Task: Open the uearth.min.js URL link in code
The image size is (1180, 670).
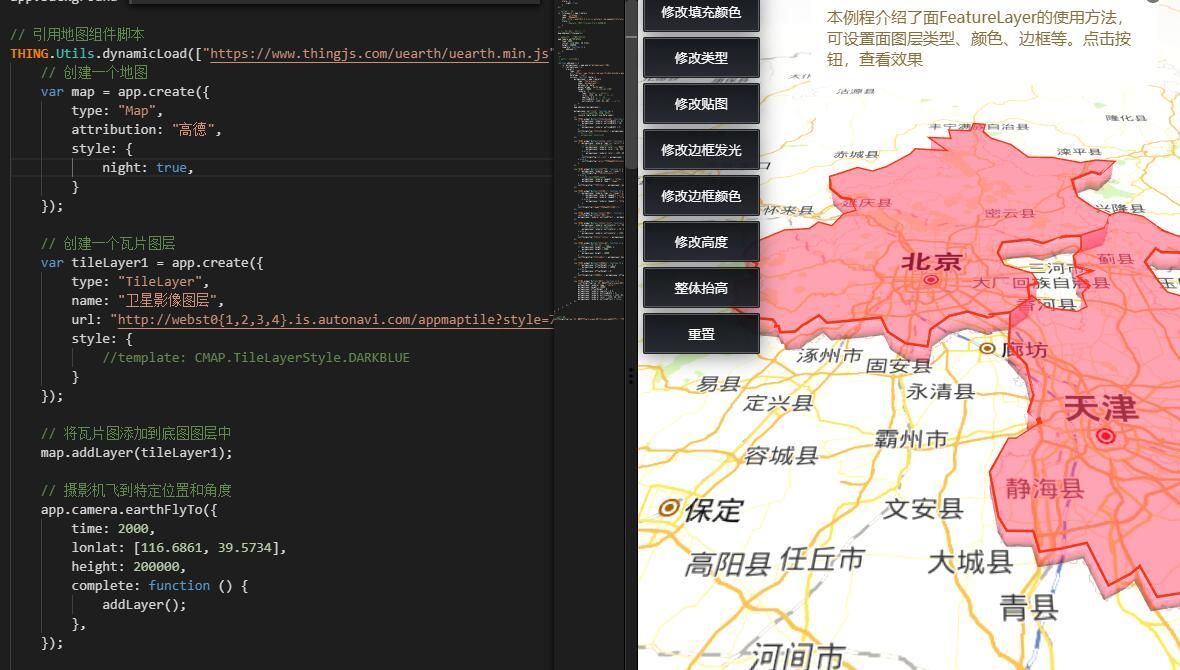Action: (379, 53)
